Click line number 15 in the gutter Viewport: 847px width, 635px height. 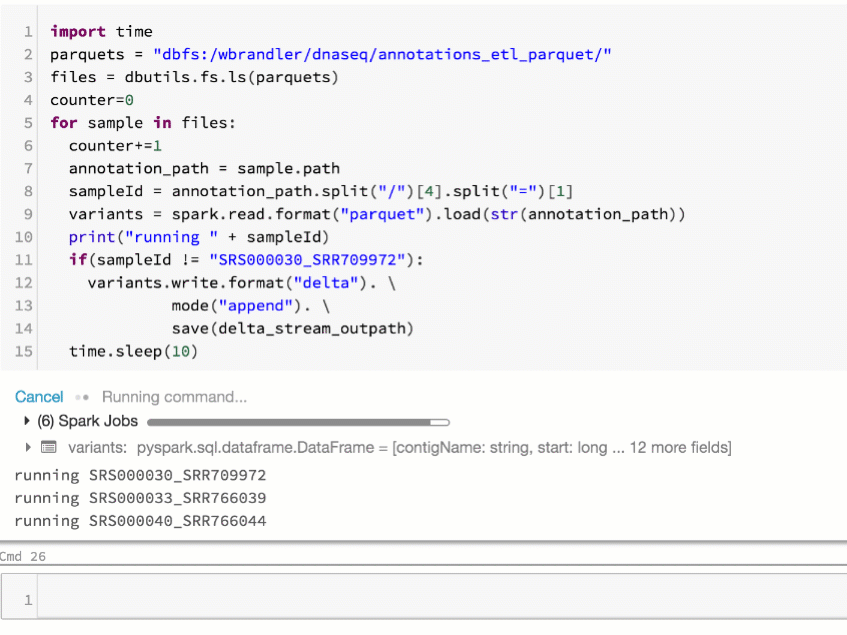pyautogui.click(x=24, y=352)
